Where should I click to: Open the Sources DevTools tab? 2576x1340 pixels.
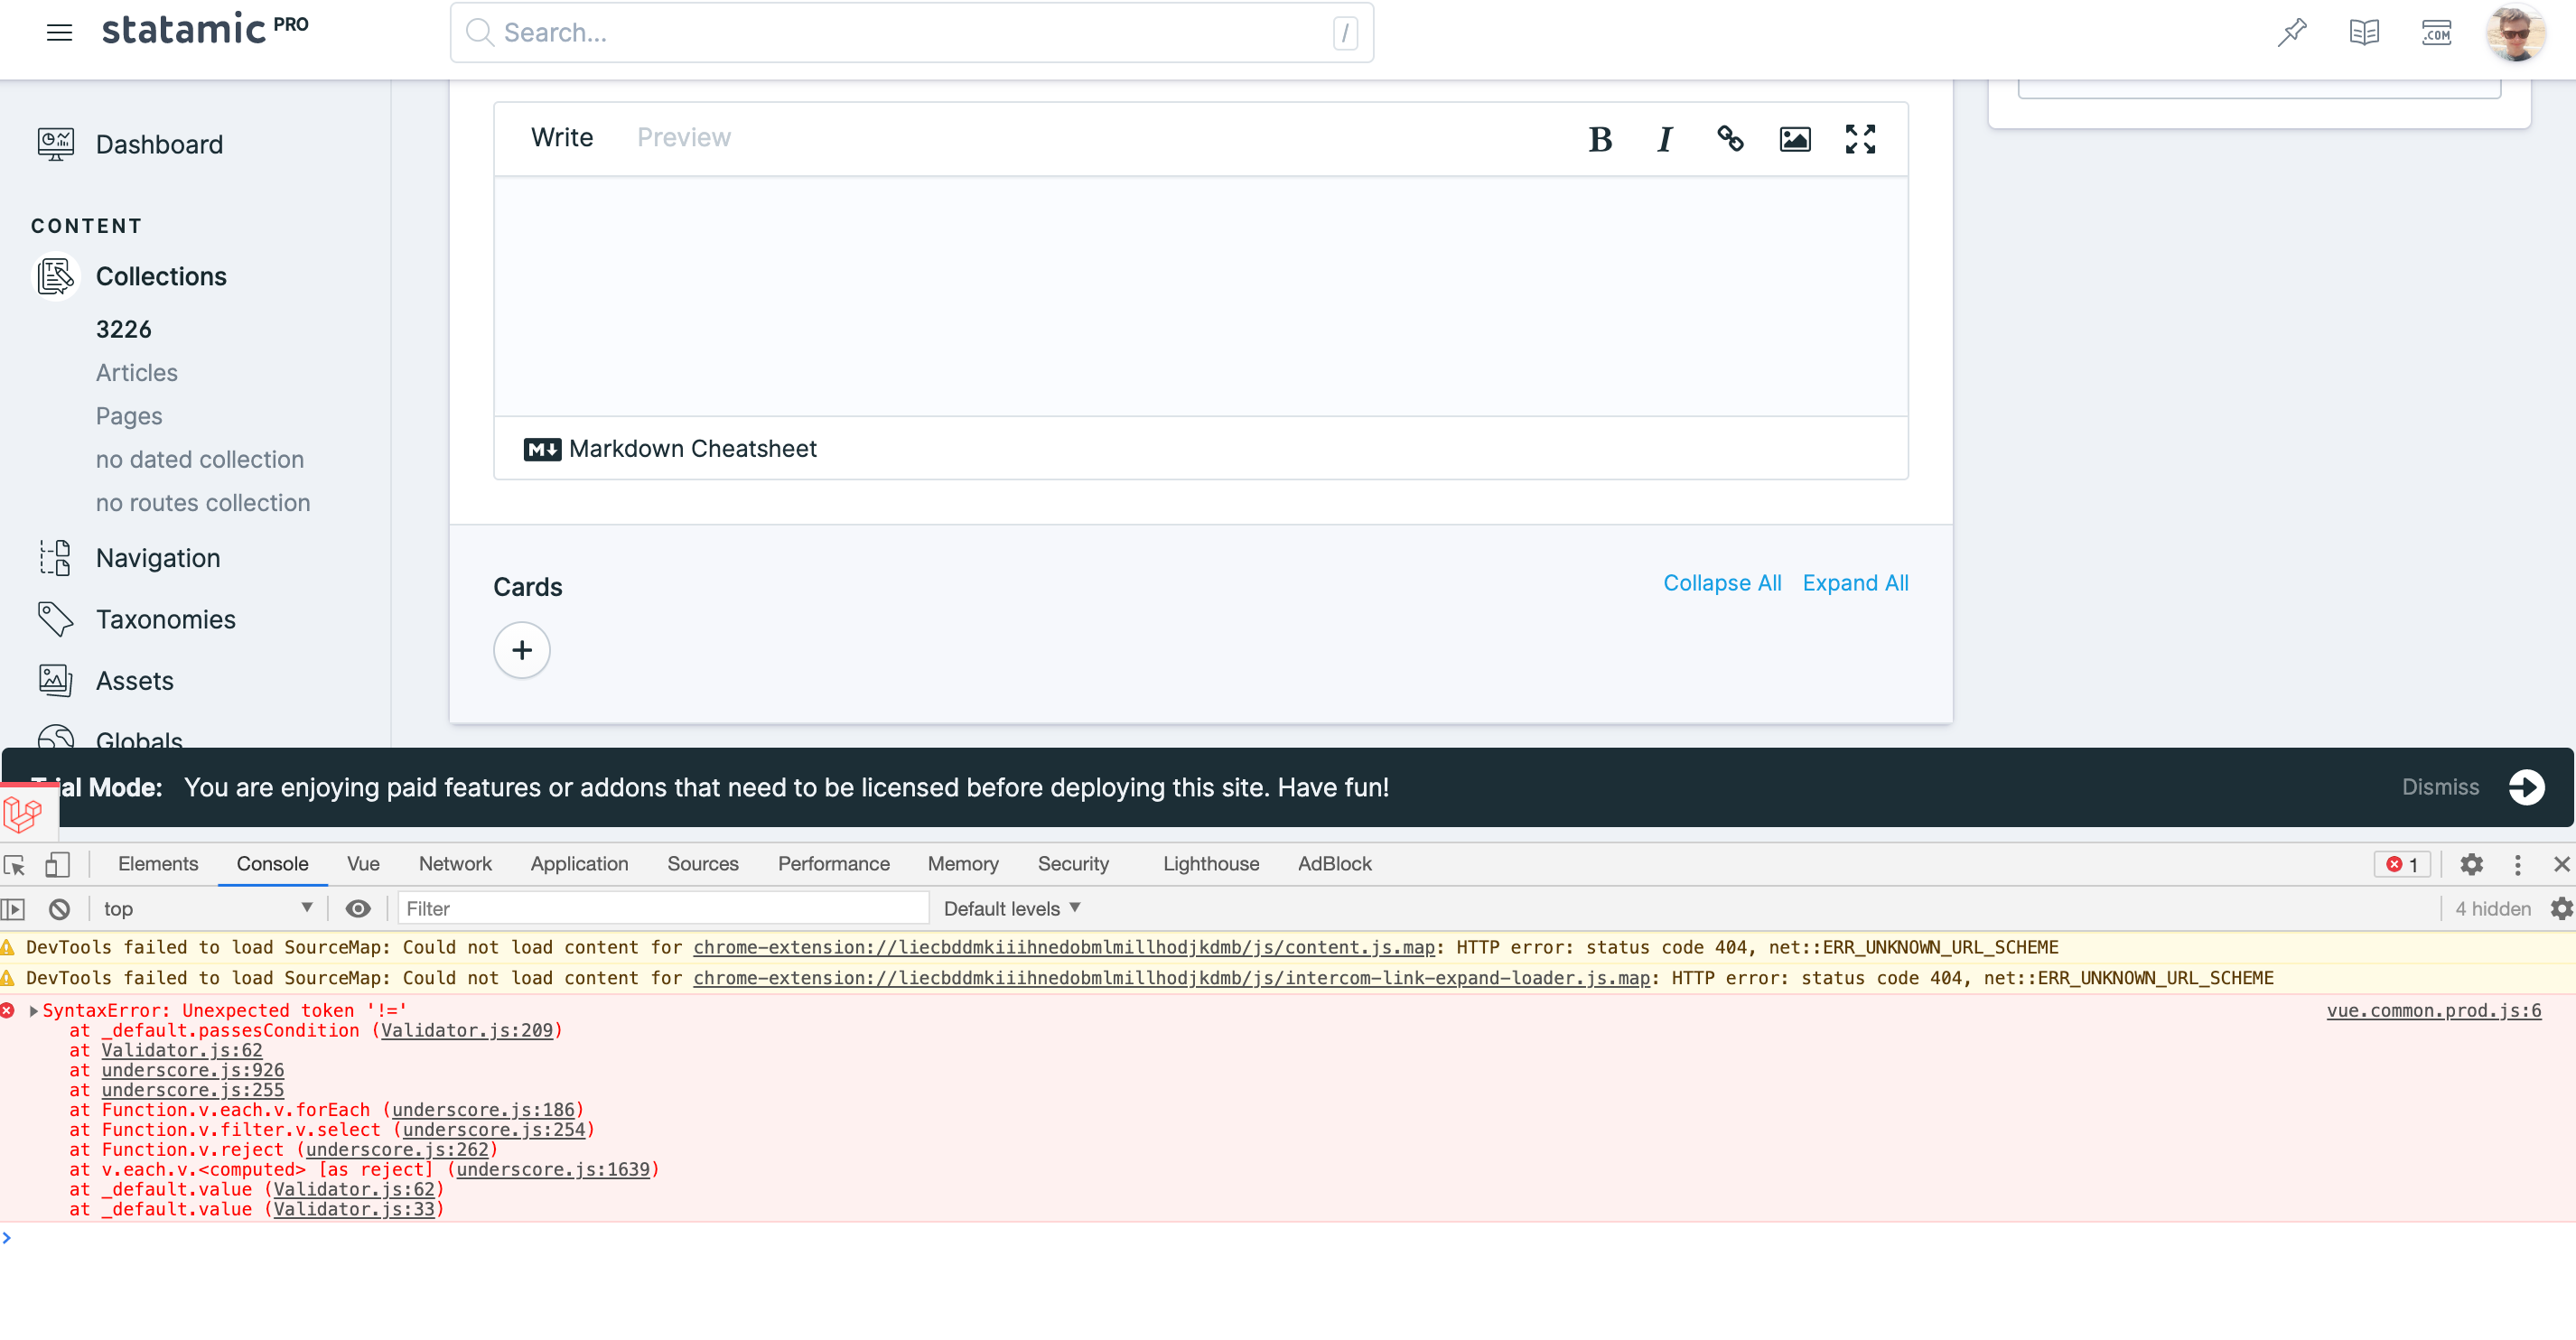click(703, 864)
